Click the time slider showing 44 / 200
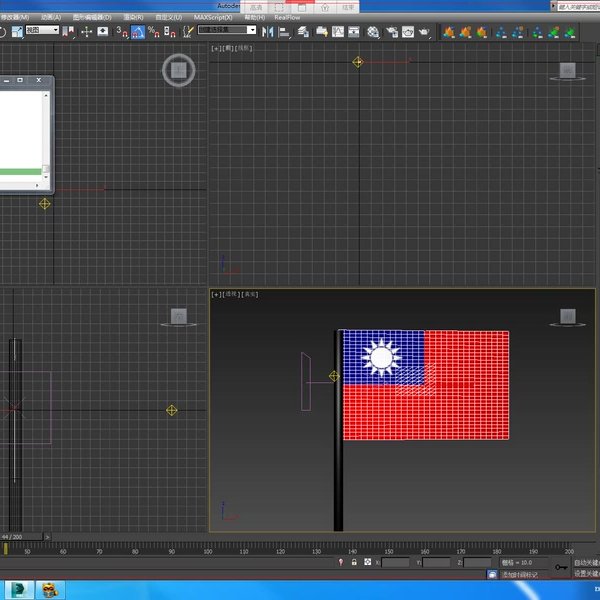This screenshot has width=600, height=600. (x=21, y=536)
